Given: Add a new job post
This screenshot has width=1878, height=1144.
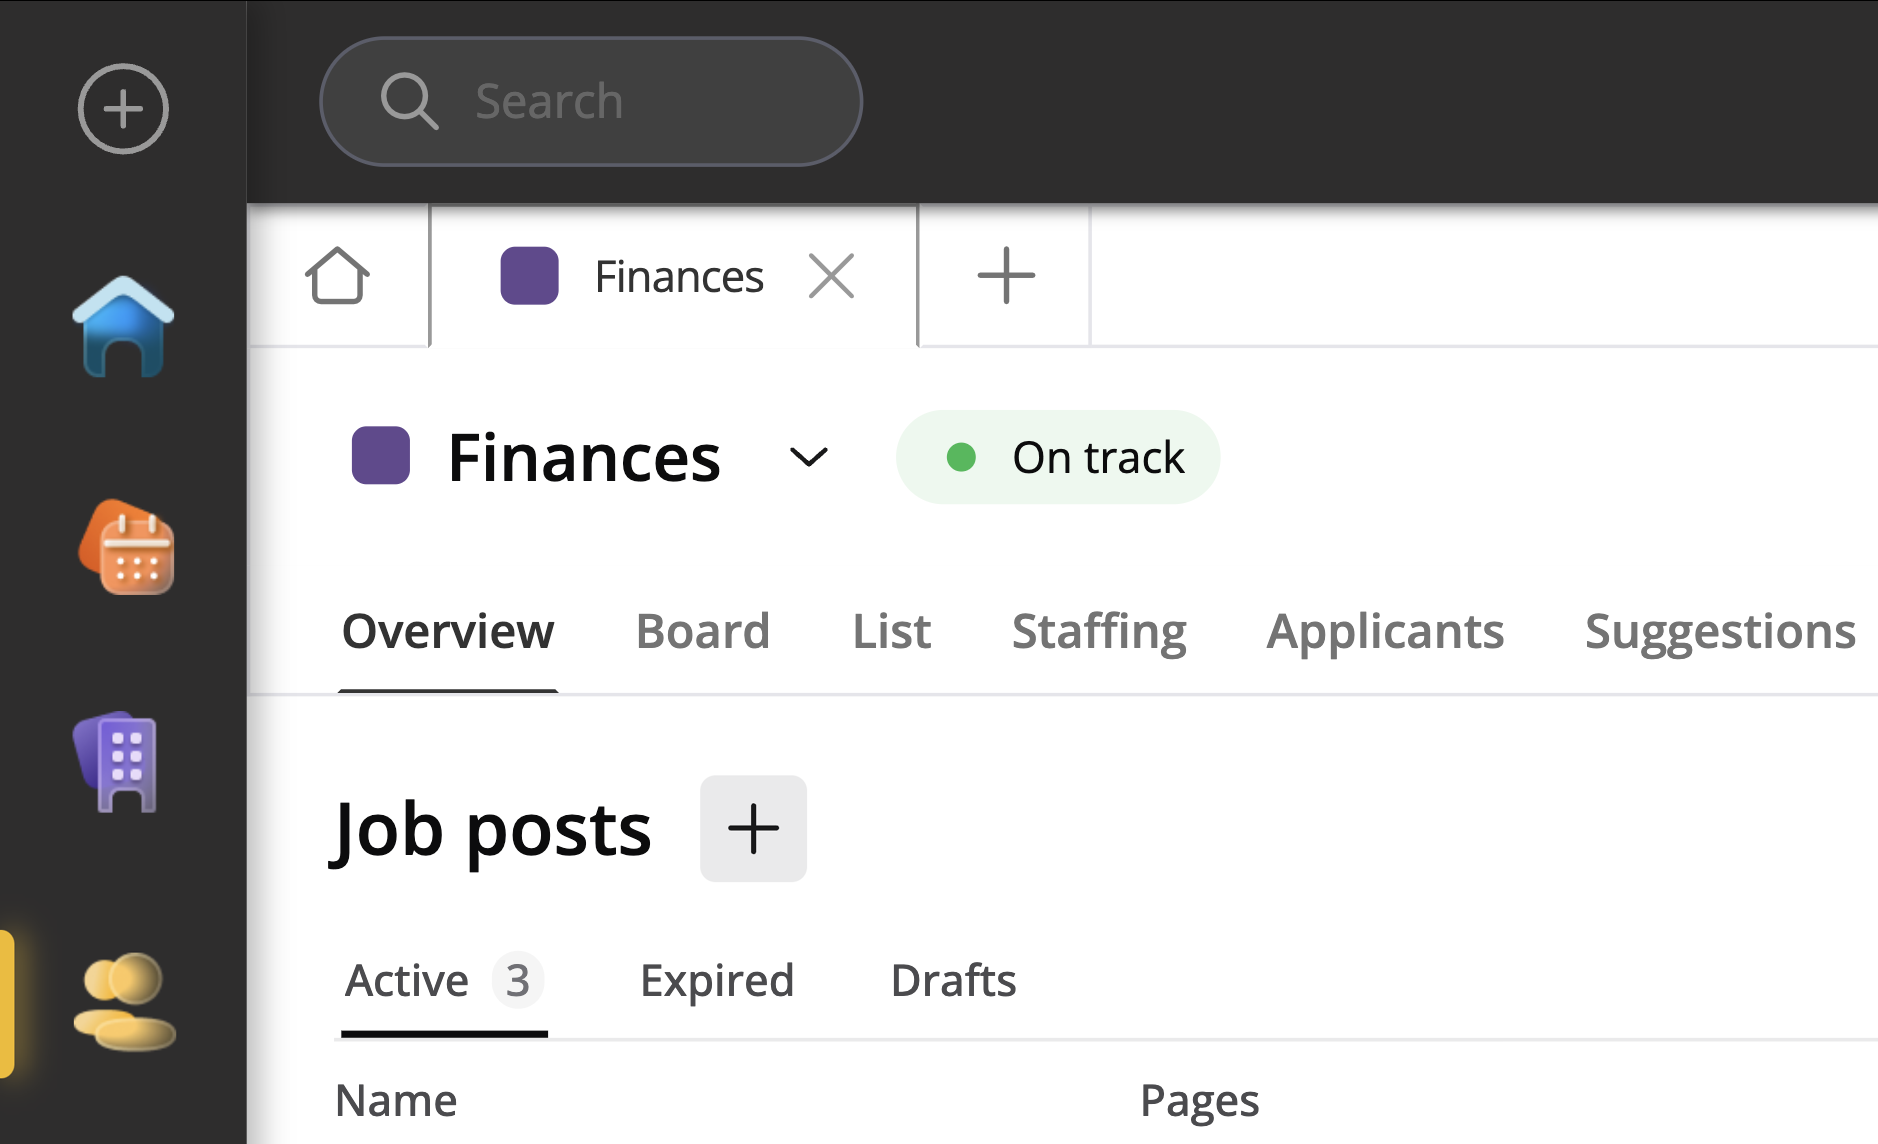Looking at the screenshot, I should pos(752,829).
